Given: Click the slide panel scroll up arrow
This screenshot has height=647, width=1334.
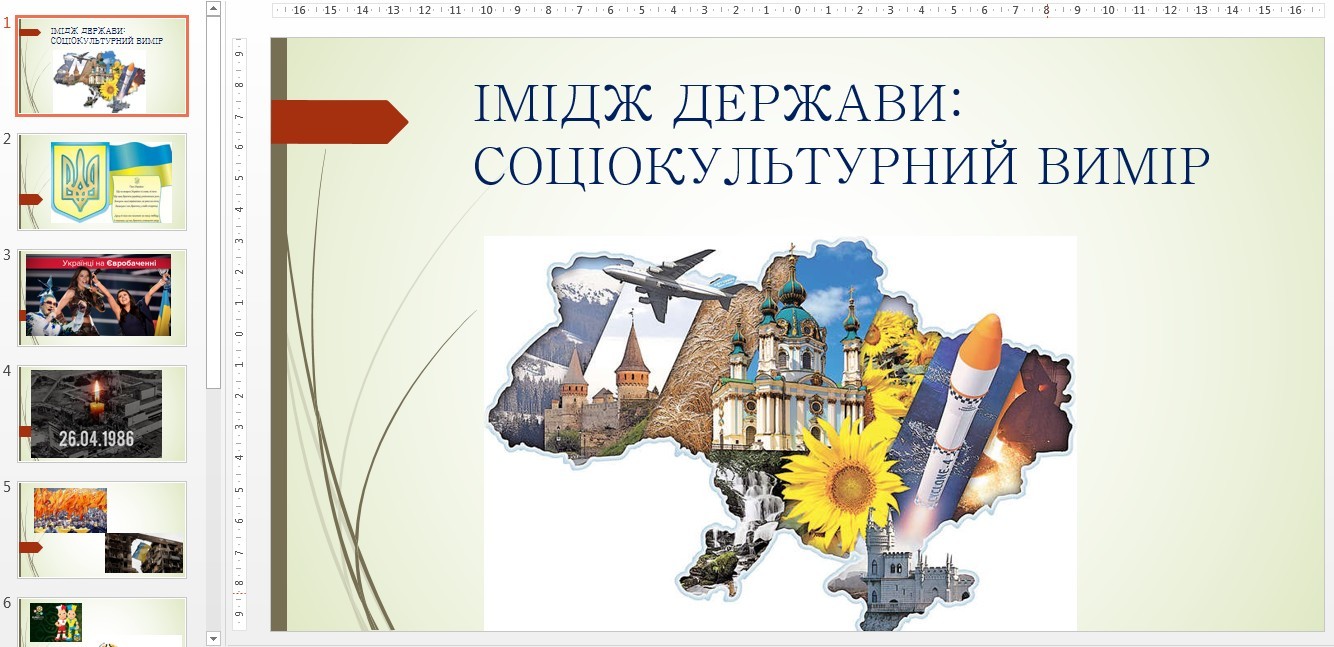Looking at the screenshot, I should (x=213, y=8).
